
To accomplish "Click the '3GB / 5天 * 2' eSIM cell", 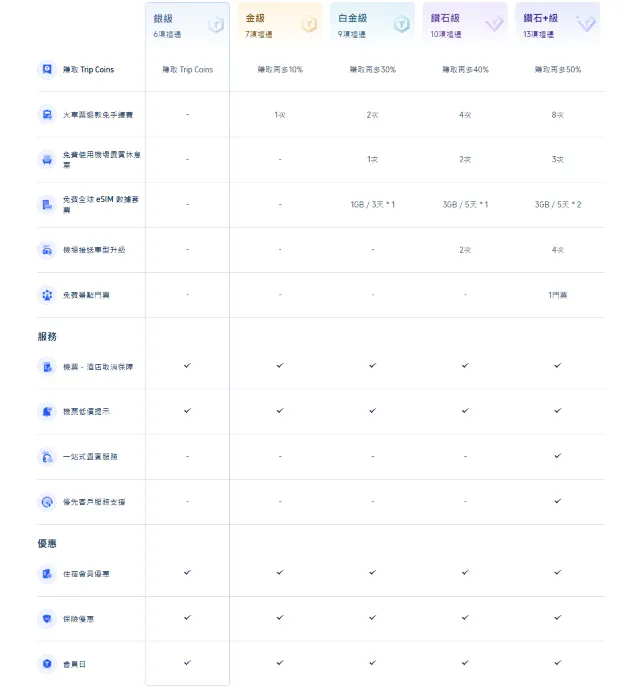I will pyautogui.click(x=558, y=205).
